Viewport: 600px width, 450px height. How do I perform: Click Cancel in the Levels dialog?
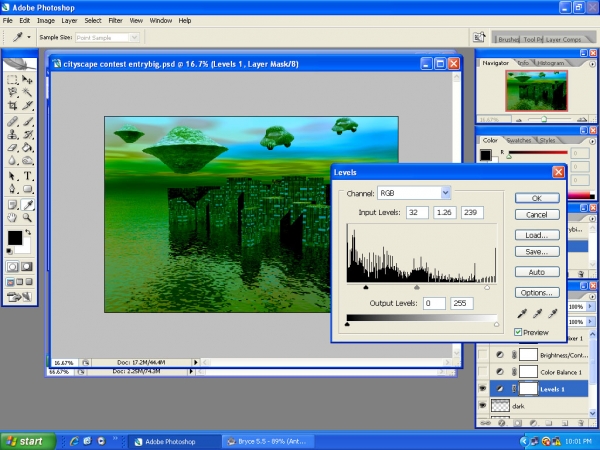[537, 215]
